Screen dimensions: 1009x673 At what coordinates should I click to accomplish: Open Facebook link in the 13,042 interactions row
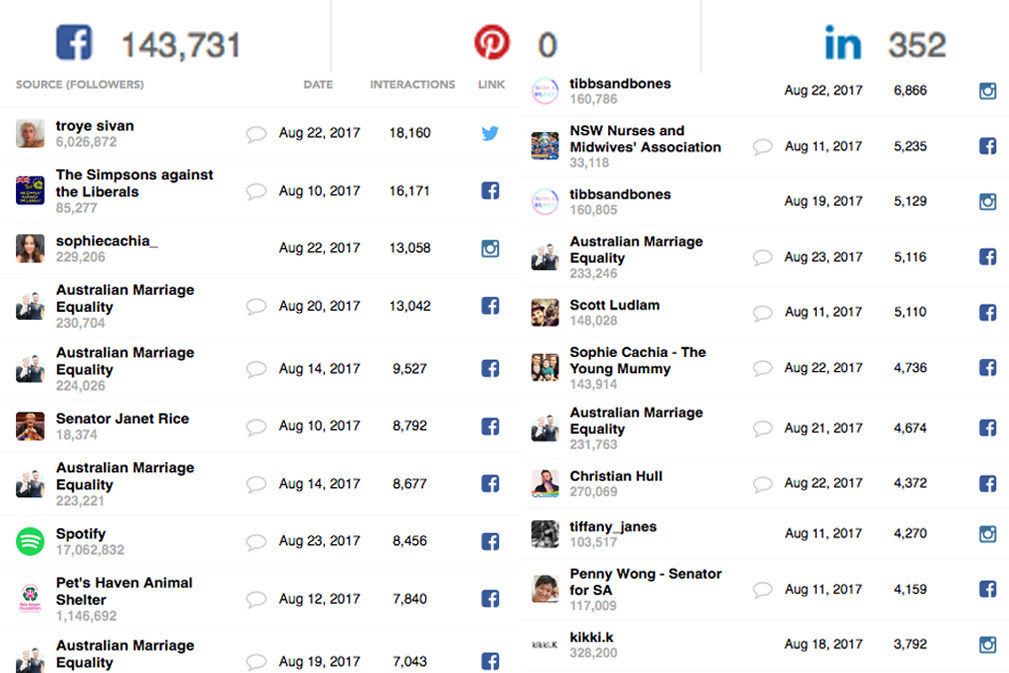[490, 306]
